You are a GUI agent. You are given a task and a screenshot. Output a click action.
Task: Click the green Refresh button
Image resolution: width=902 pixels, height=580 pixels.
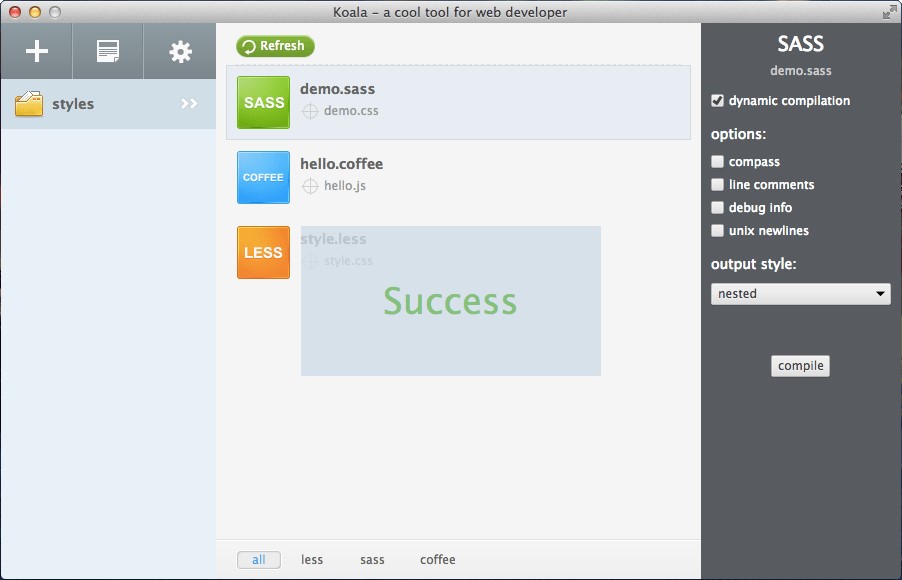tap(275, 46)
